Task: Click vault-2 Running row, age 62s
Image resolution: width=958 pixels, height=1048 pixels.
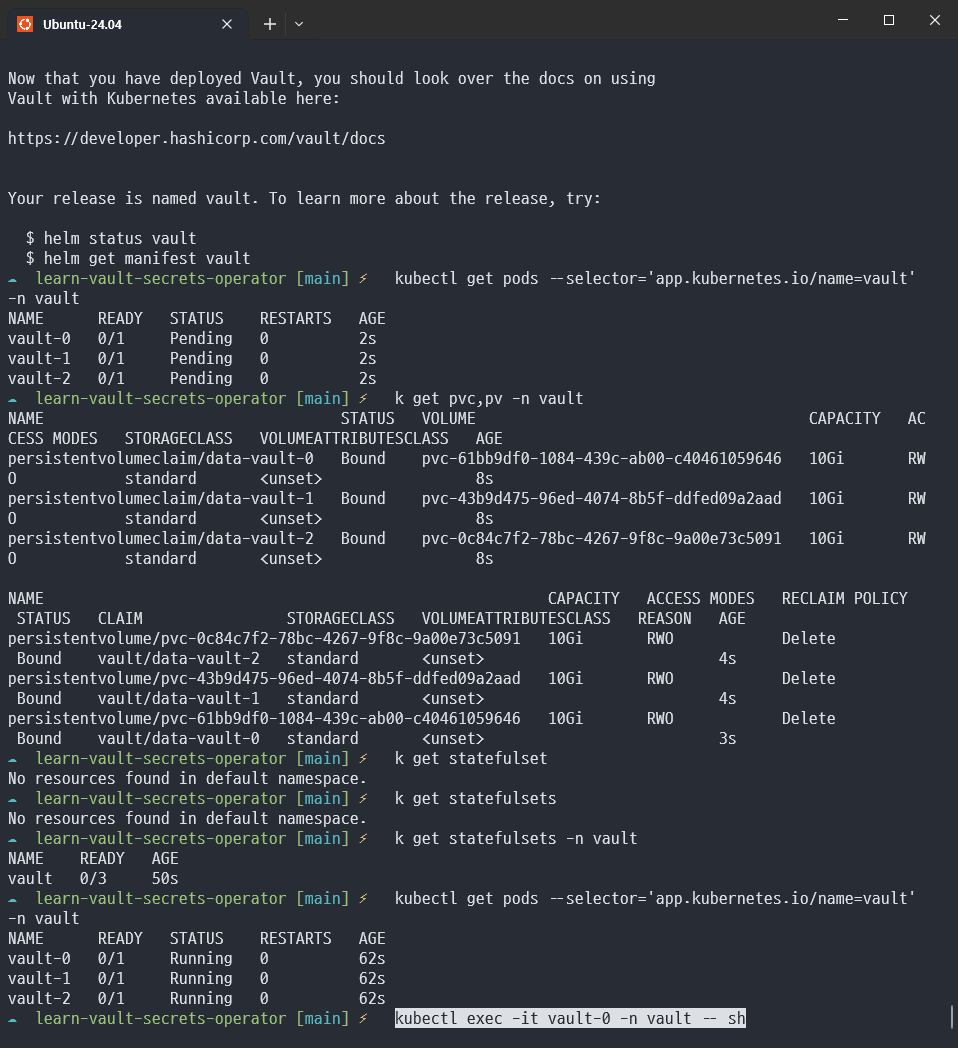Action: coord(197,999)
